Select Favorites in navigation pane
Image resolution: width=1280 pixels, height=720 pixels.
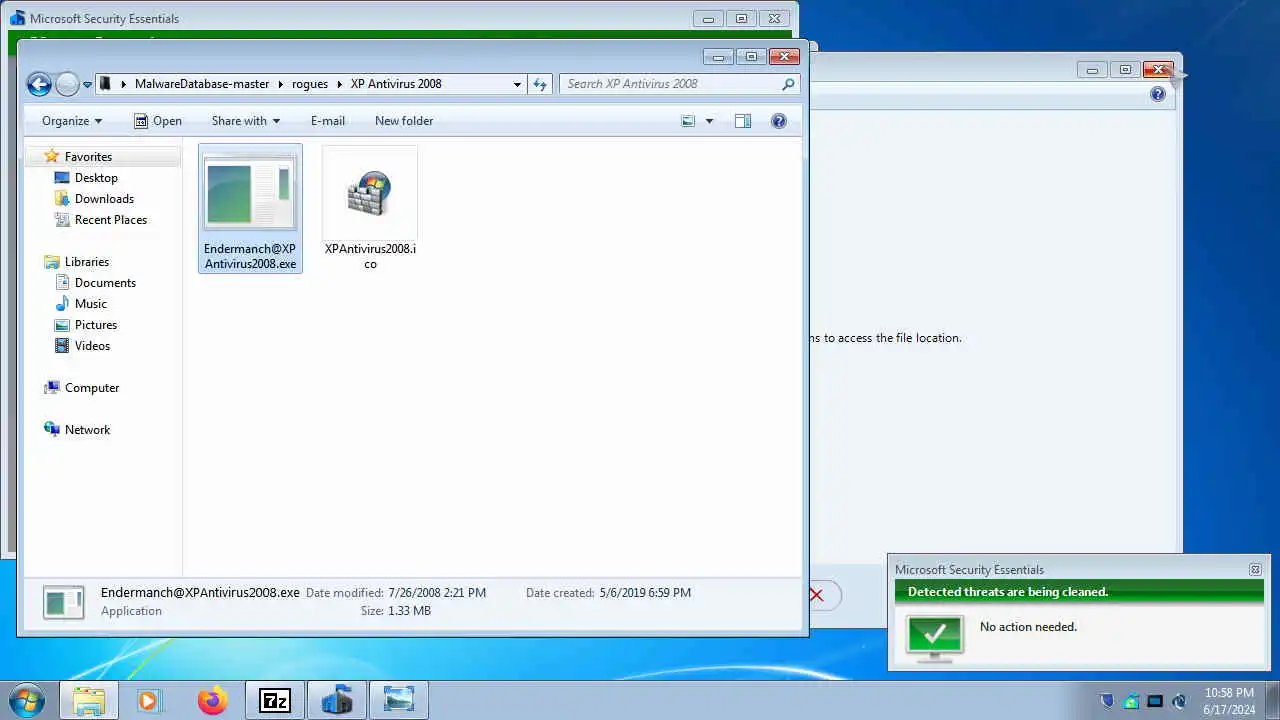88,157
